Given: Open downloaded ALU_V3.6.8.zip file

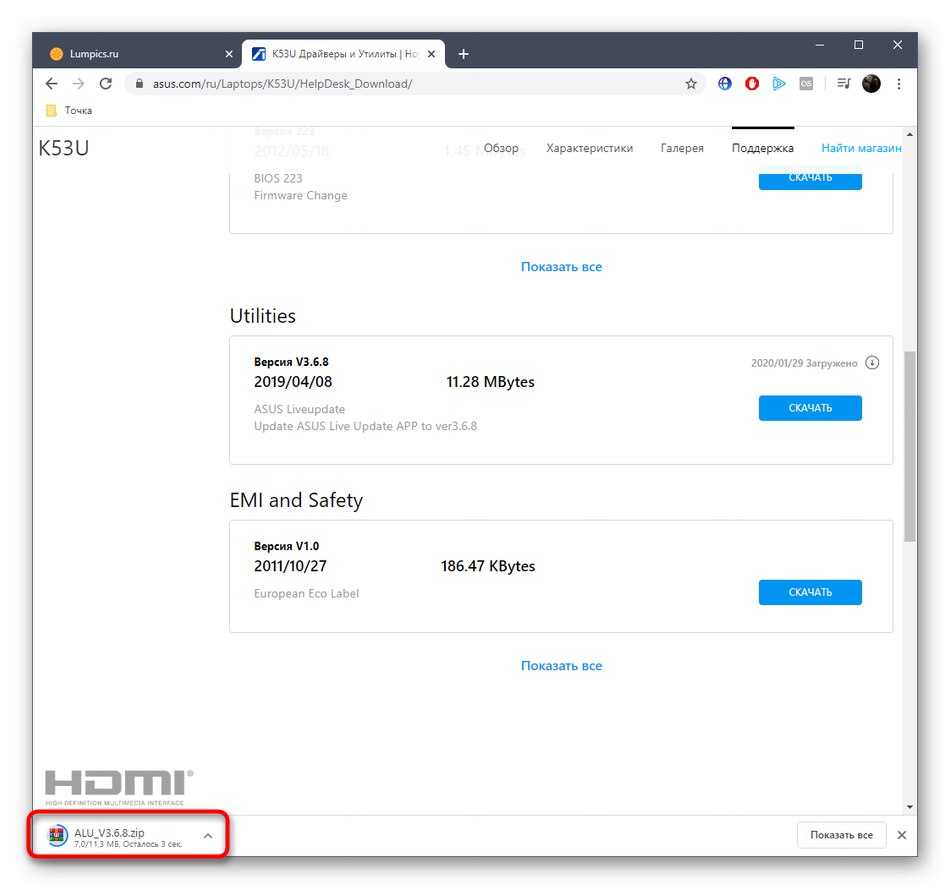Looking at the screenshot, I should 115,836.
